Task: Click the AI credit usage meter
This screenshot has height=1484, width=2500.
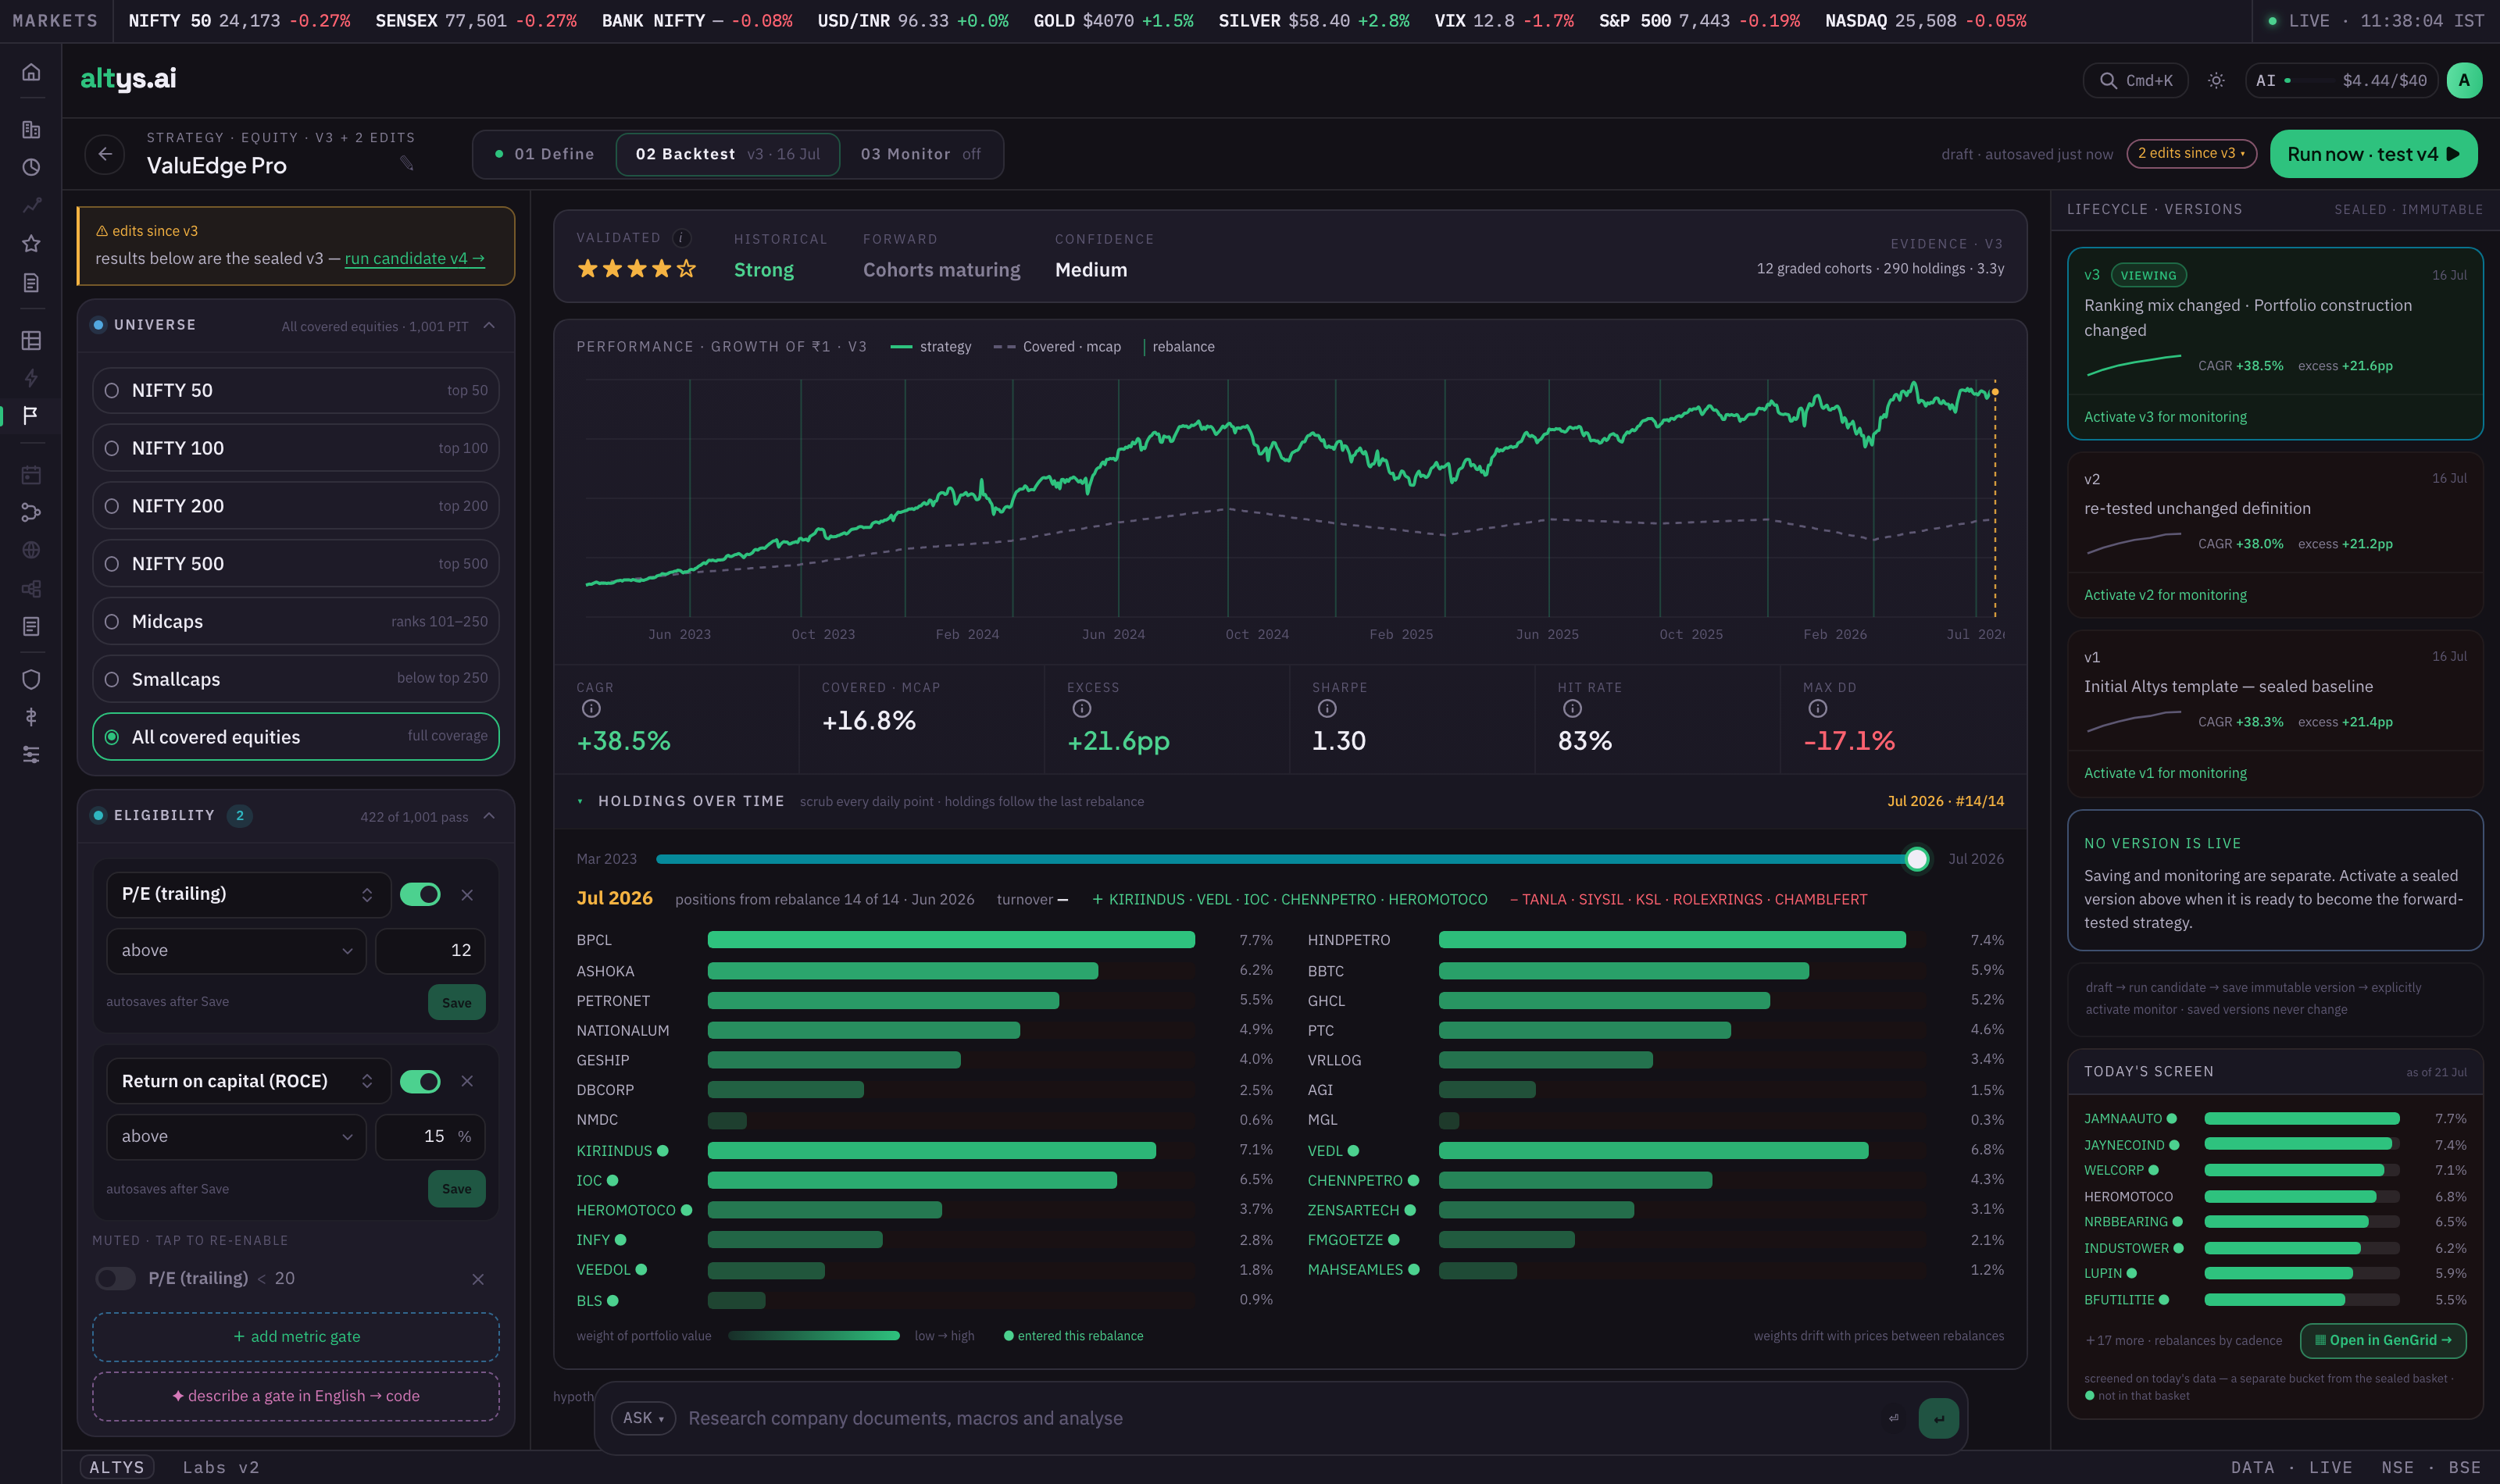Action: click(x=2341, y=81)
